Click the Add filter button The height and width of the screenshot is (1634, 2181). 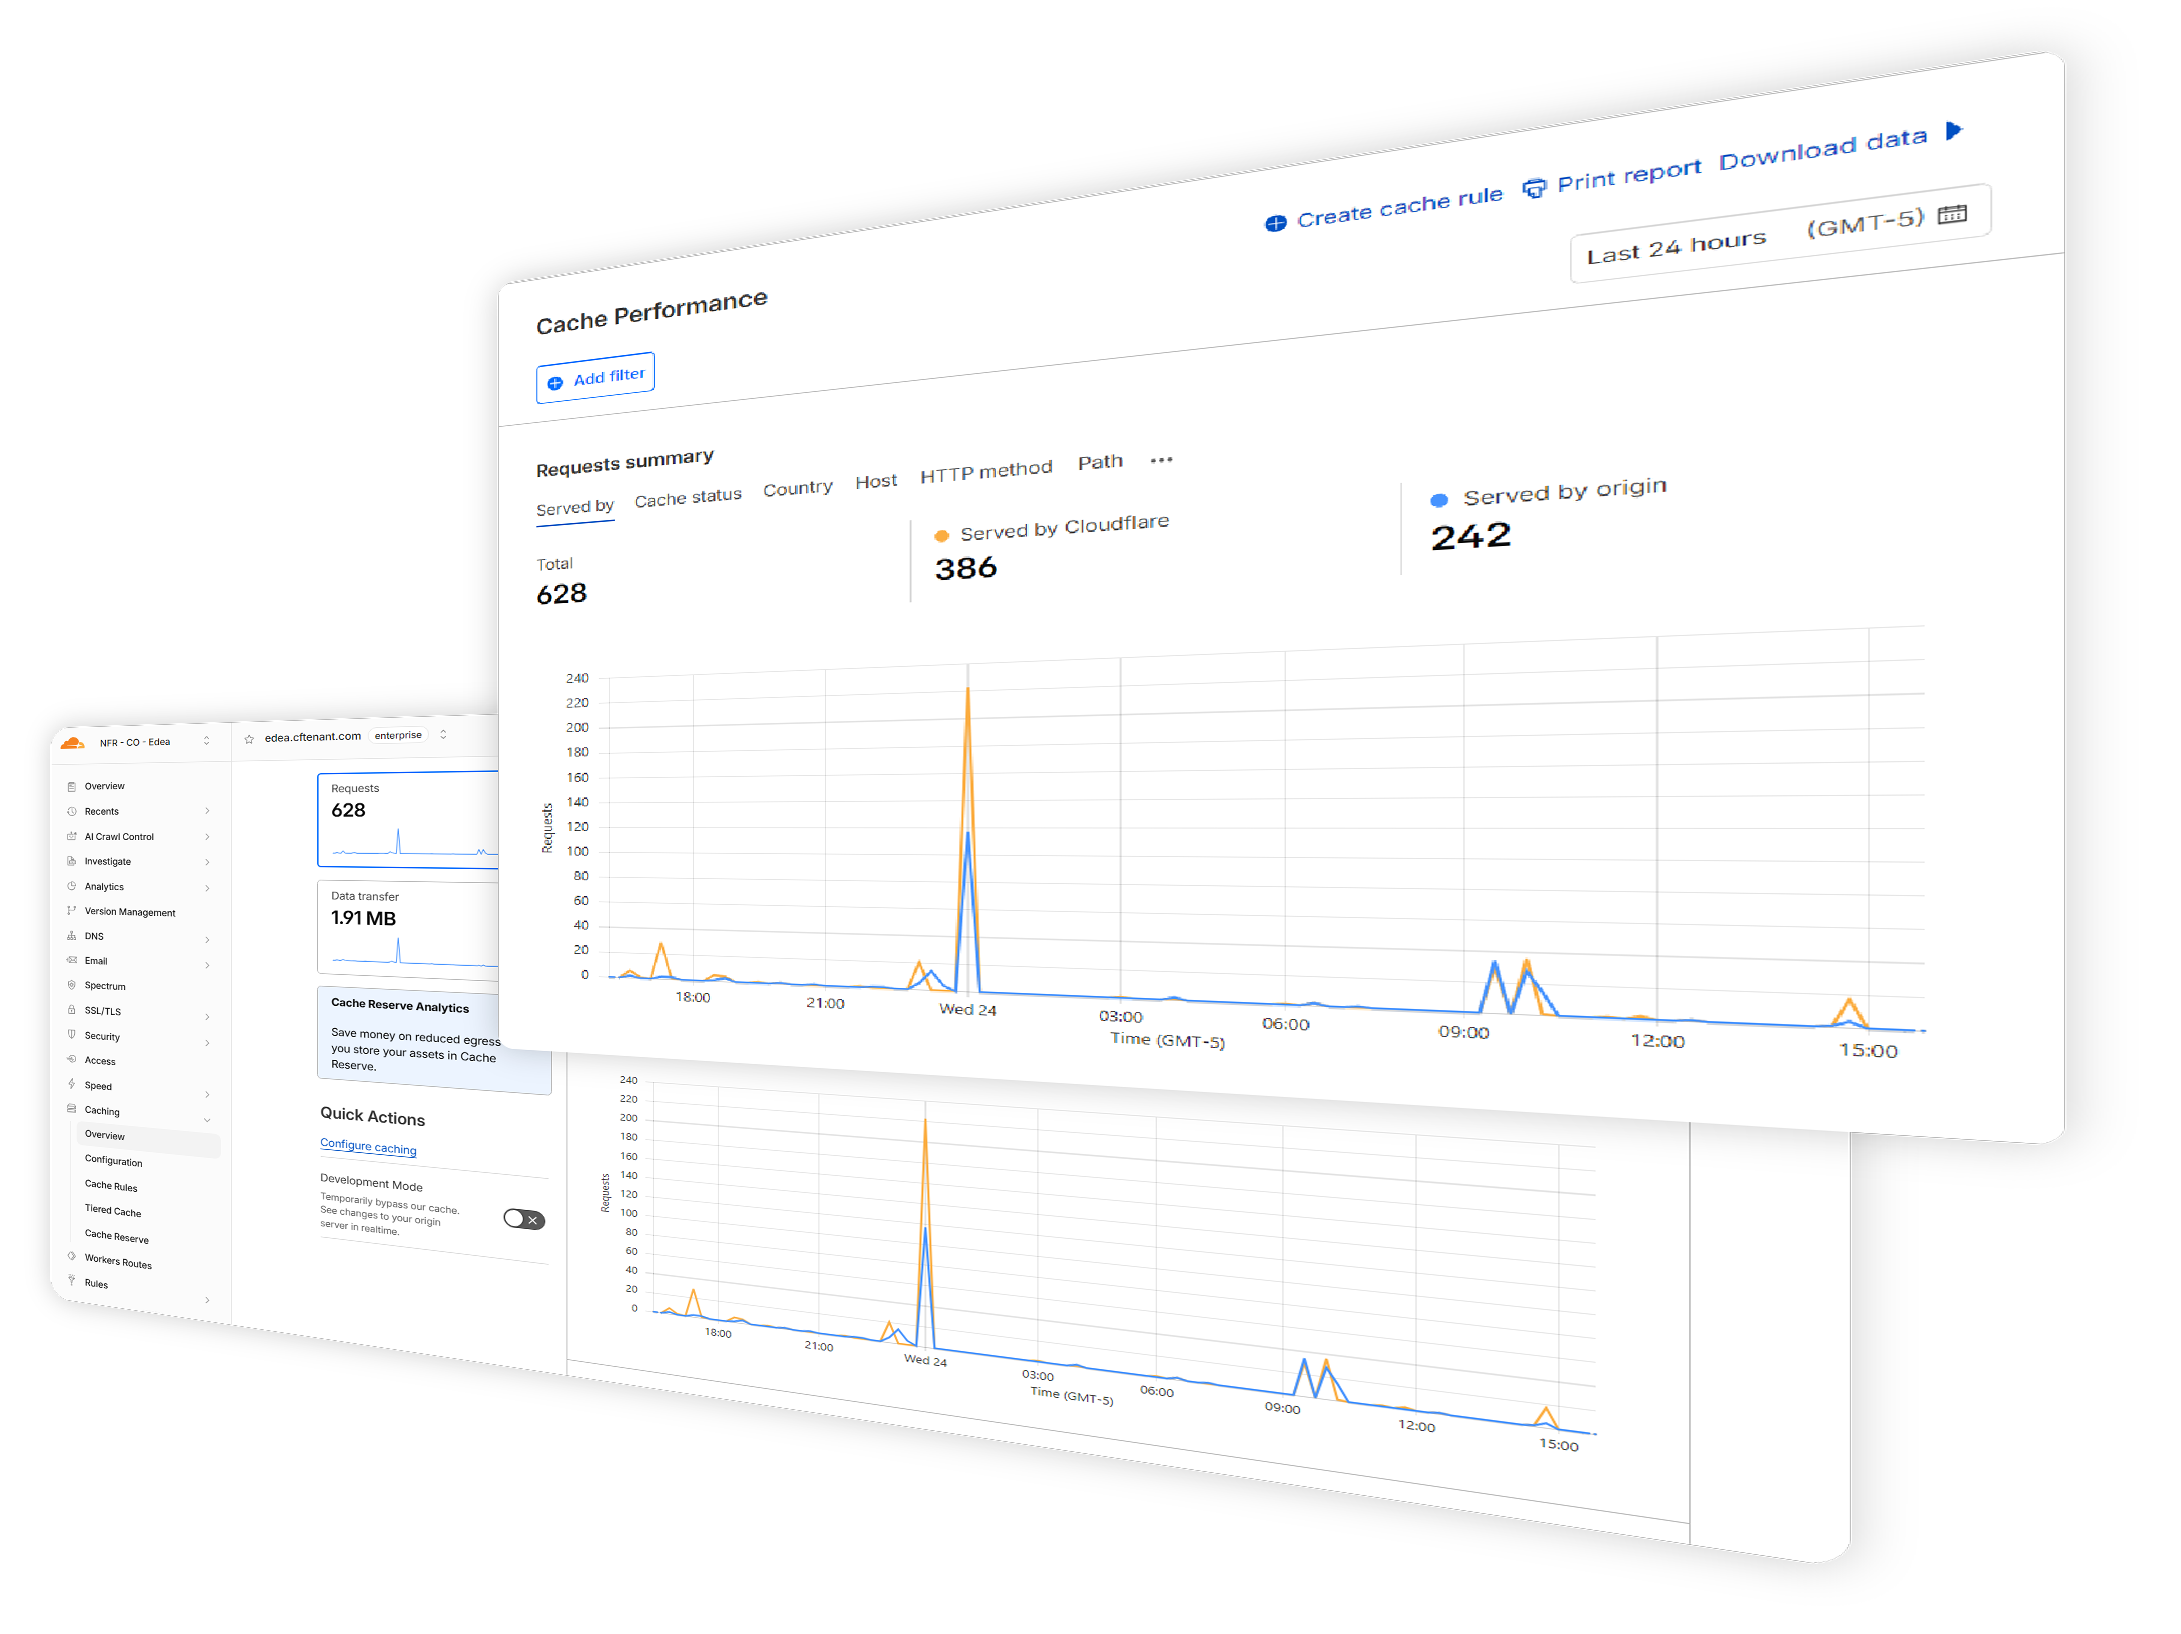click(595, 378)
